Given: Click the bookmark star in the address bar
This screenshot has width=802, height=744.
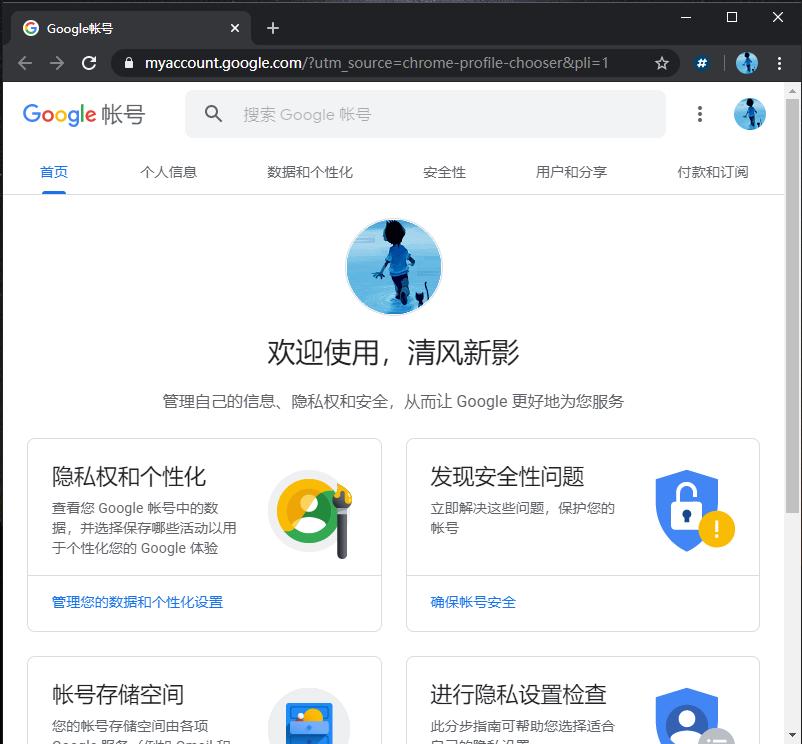Looking at the screenshot, I should [661, 62].
